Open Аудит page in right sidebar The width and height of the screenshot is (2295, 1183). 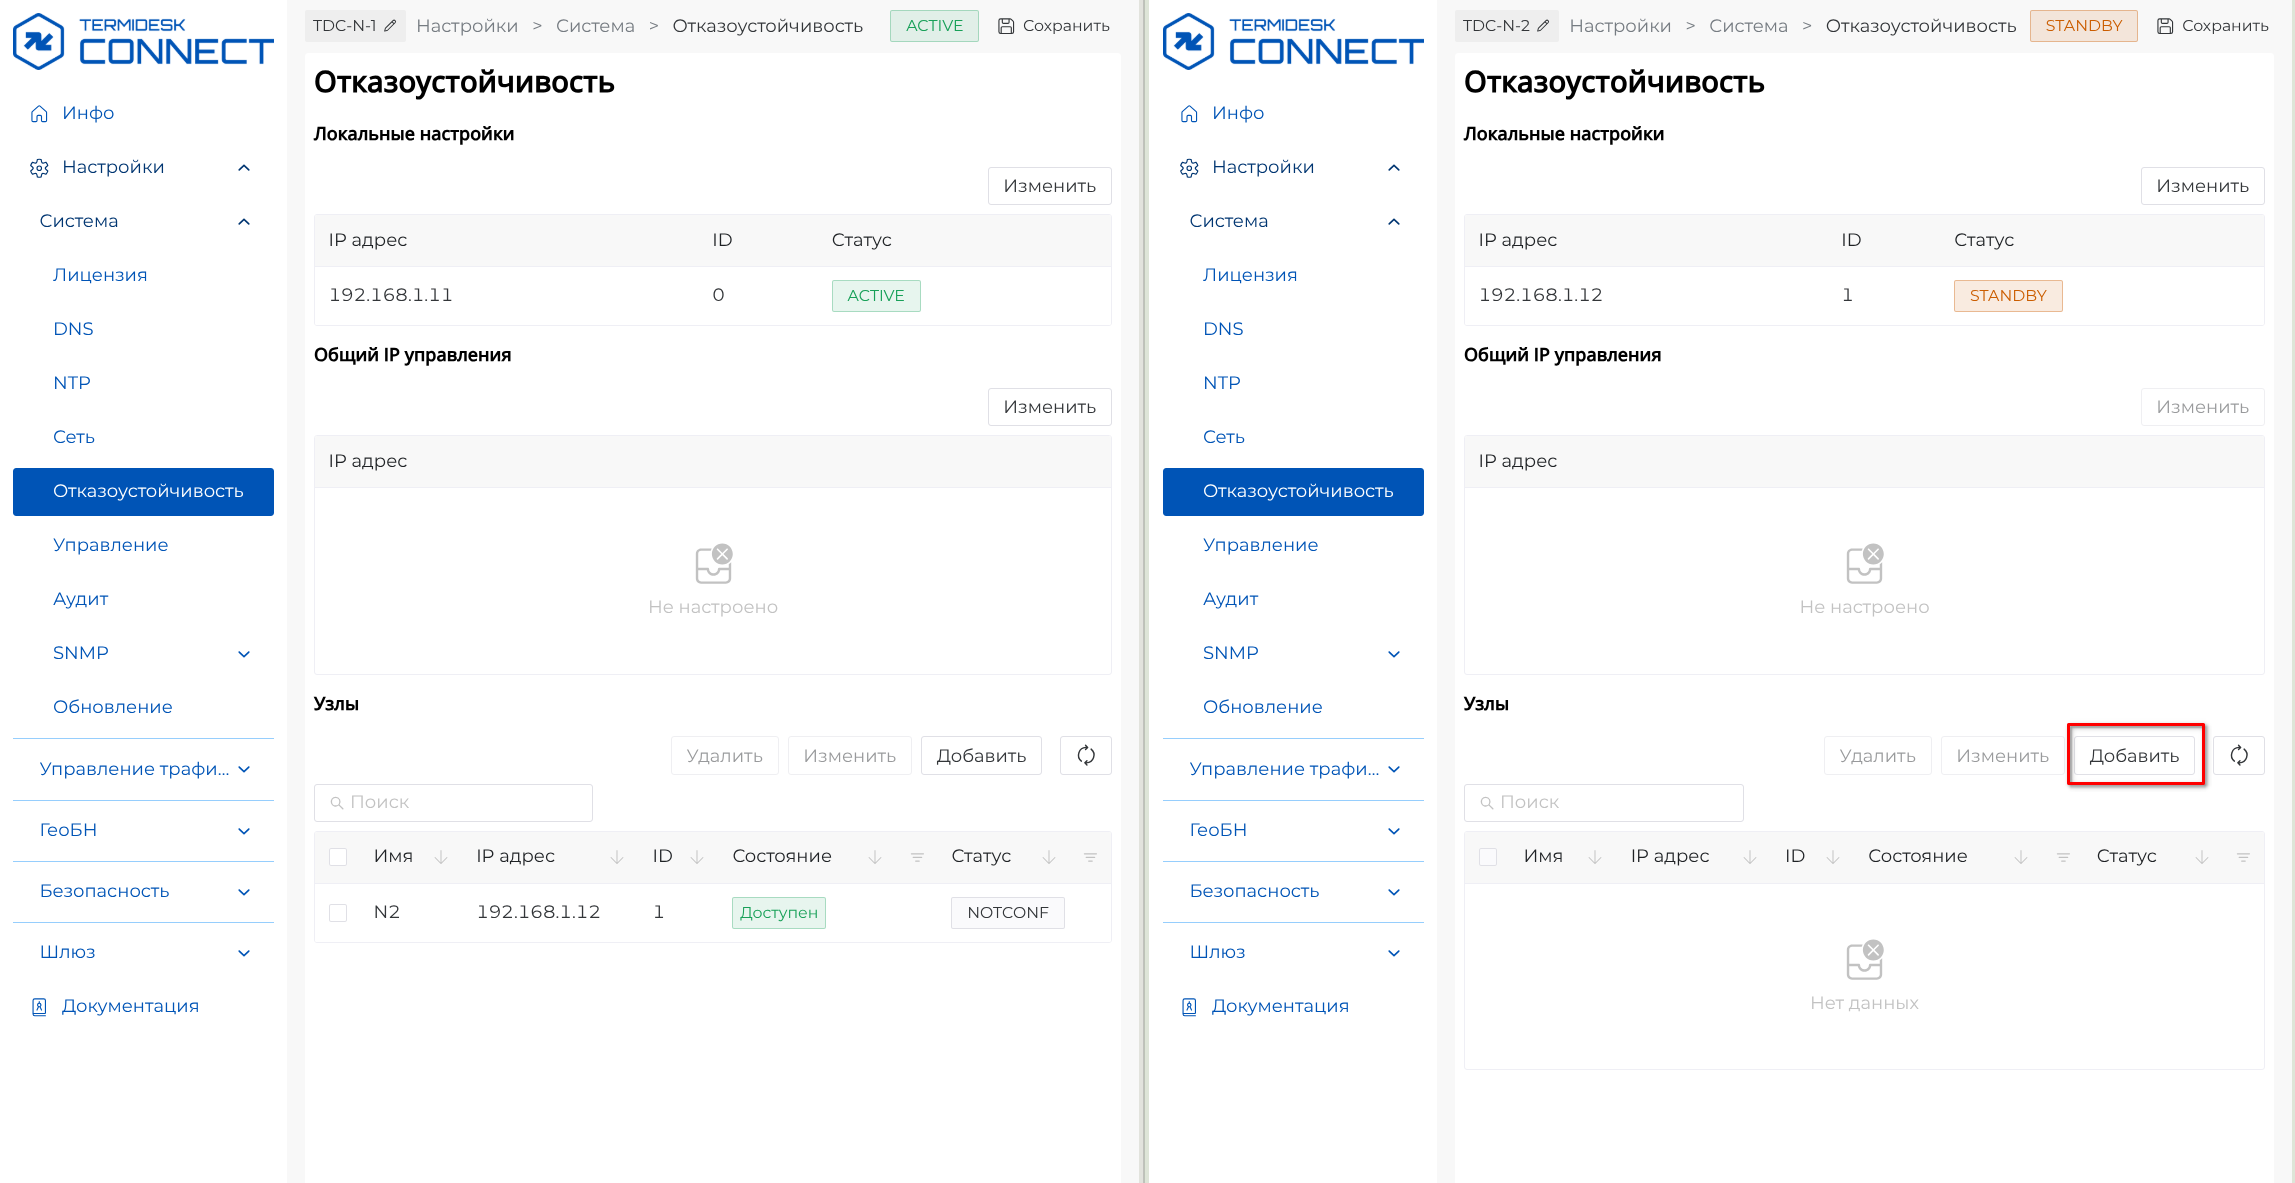pyautogui.click(x=1230, y=599)
